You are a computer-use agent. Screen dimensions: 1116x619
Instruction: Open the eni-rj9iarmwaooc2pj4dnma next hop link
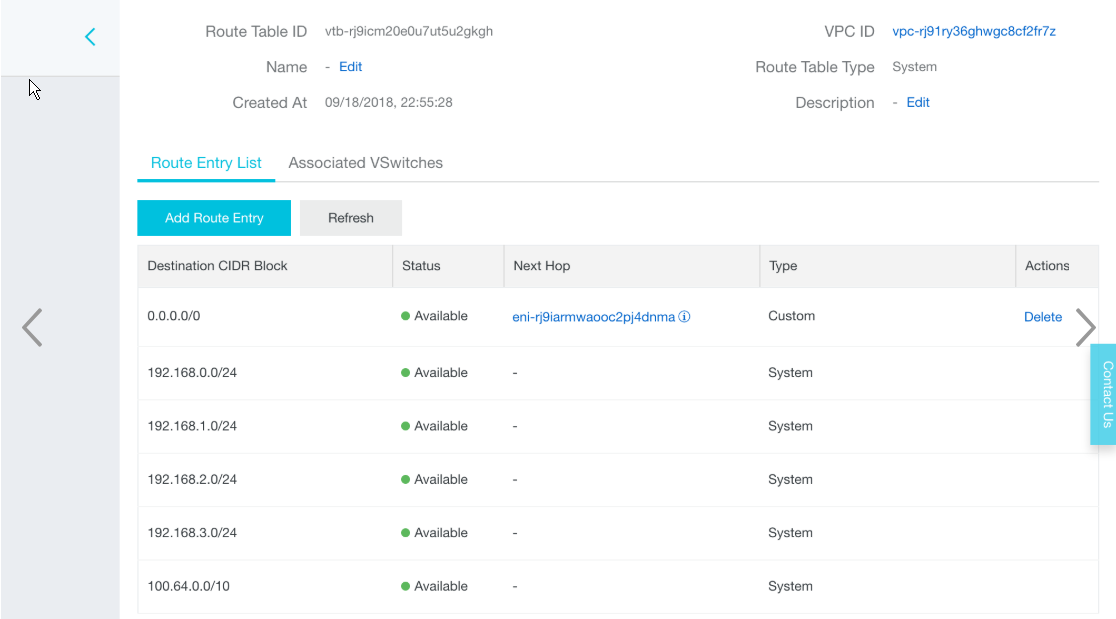[x=594, y=317]
